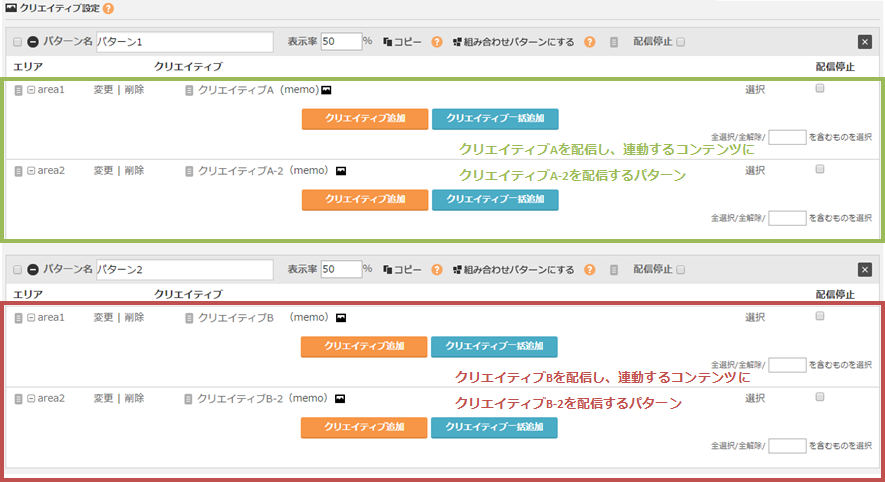Click the document icon beside クリエイティブB-2
This screenshot has width=885, height=482.
(x=189, y=399)
